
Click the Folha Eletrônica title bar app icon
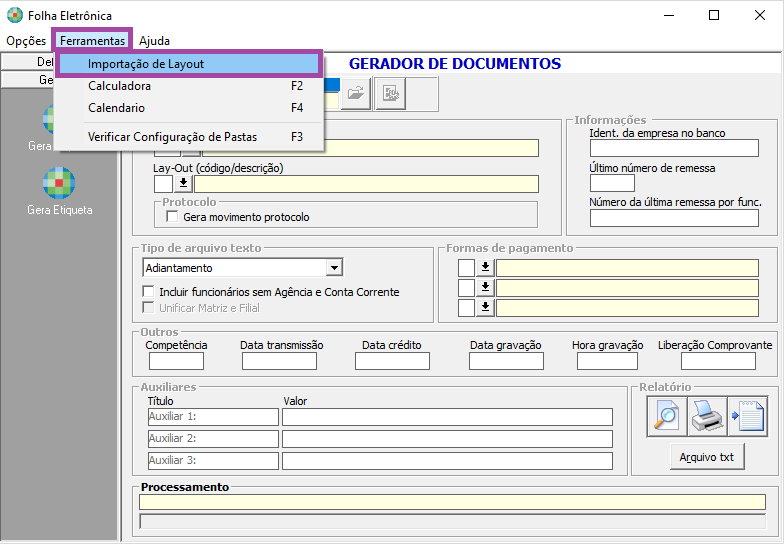(x=14, y=16)
